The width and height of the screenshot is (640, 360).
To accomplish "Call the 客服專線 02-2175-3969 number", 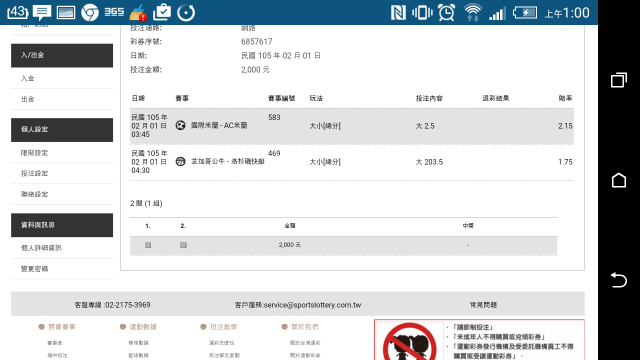I will point(112,305).
